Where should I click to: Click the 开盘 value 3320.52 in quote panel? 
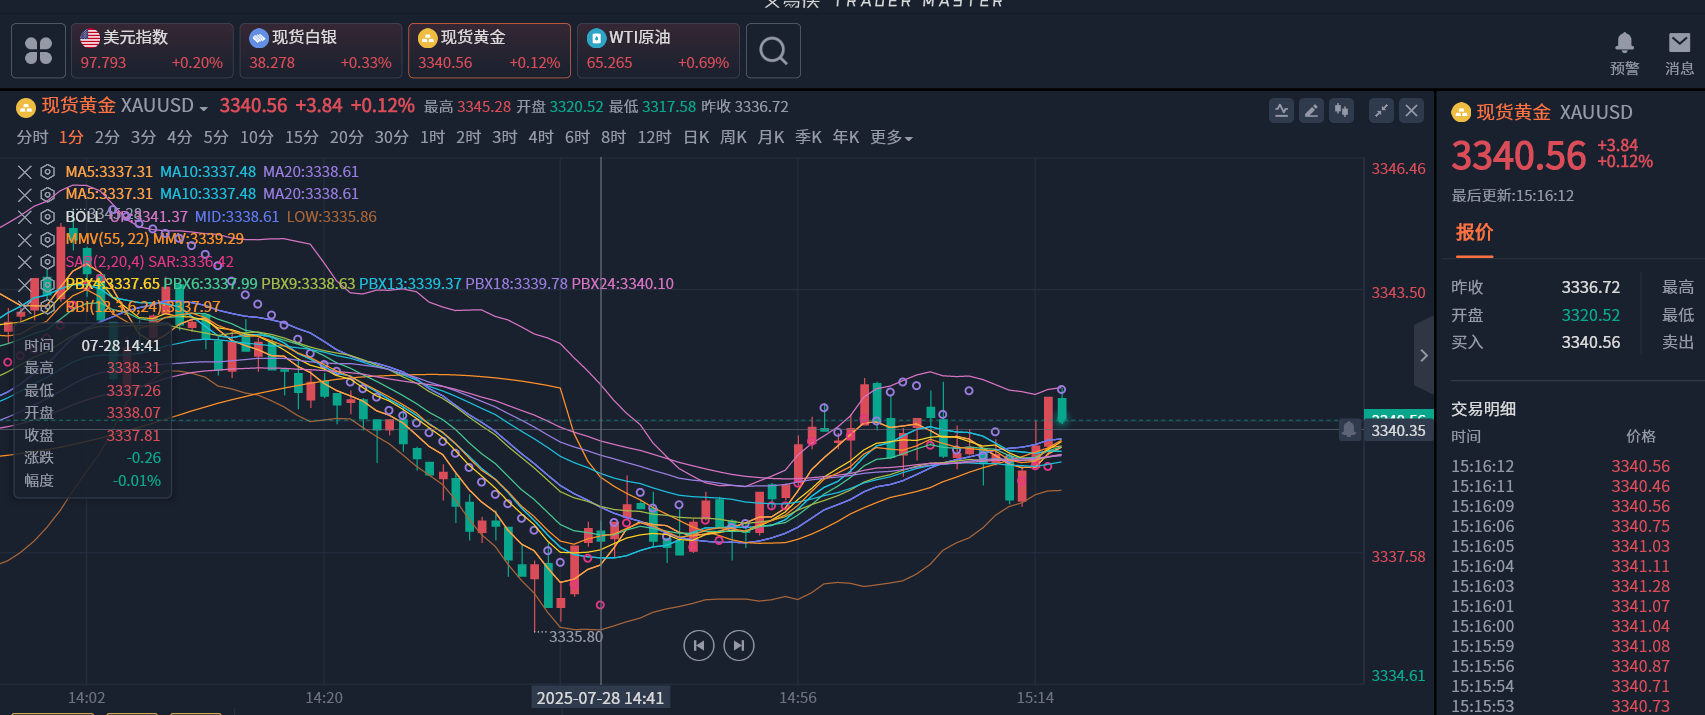[1591, 315]
